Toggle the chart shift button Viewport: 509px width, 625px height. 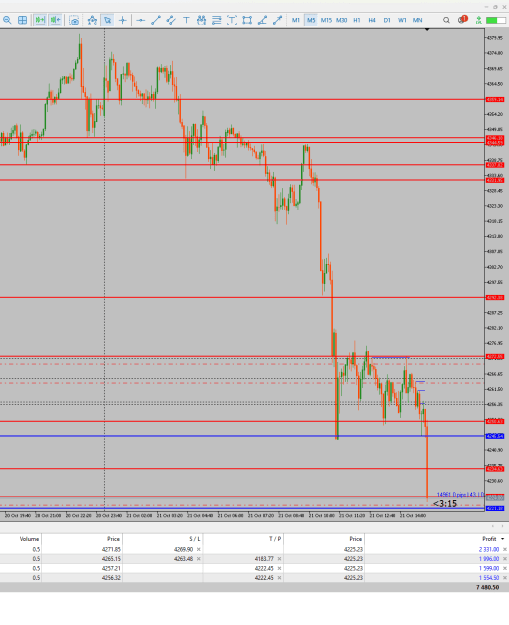point(55,20)
